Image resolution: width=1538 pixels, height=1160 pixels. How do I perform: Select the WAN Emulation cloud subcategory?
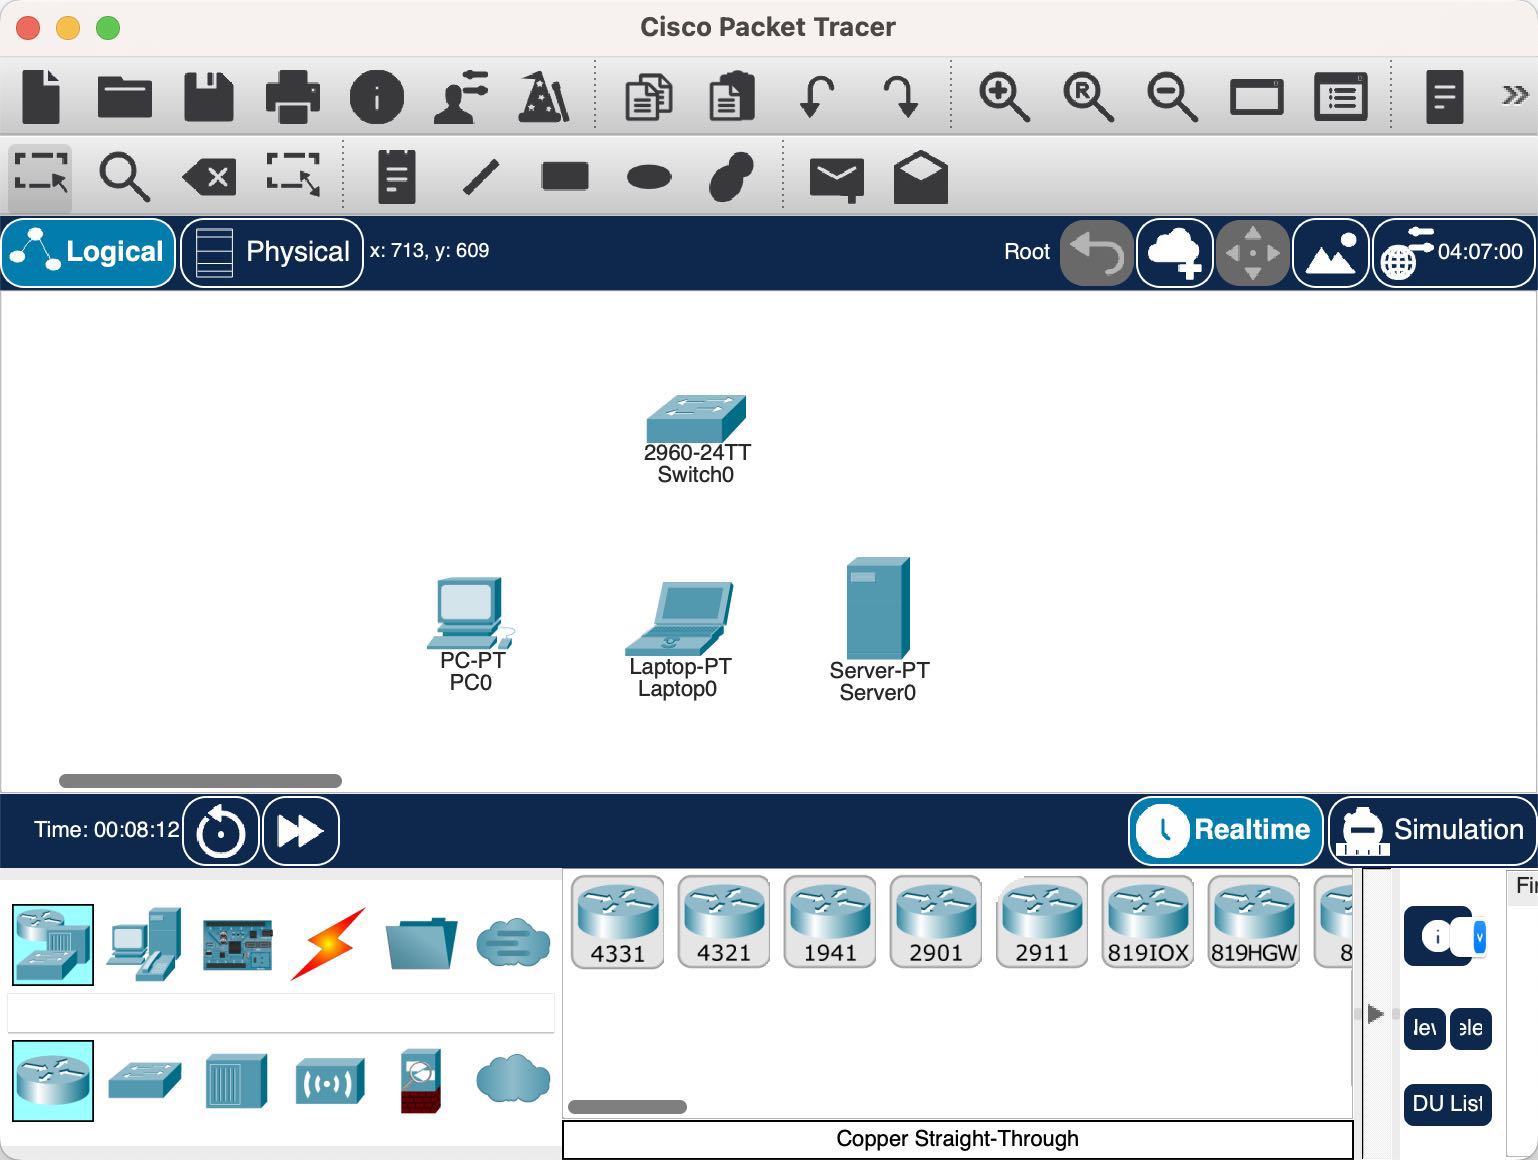pyautogui.click(x=513, y=1081)
